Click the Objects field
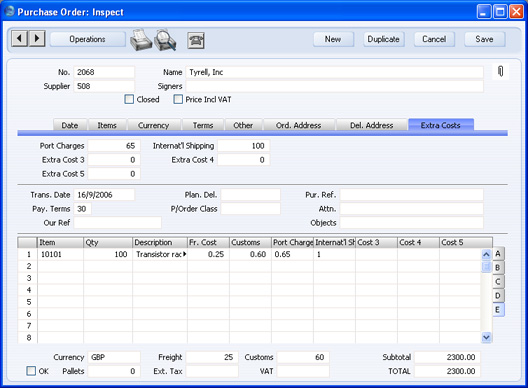The image size is (528, 388). (x=411, y=223)
